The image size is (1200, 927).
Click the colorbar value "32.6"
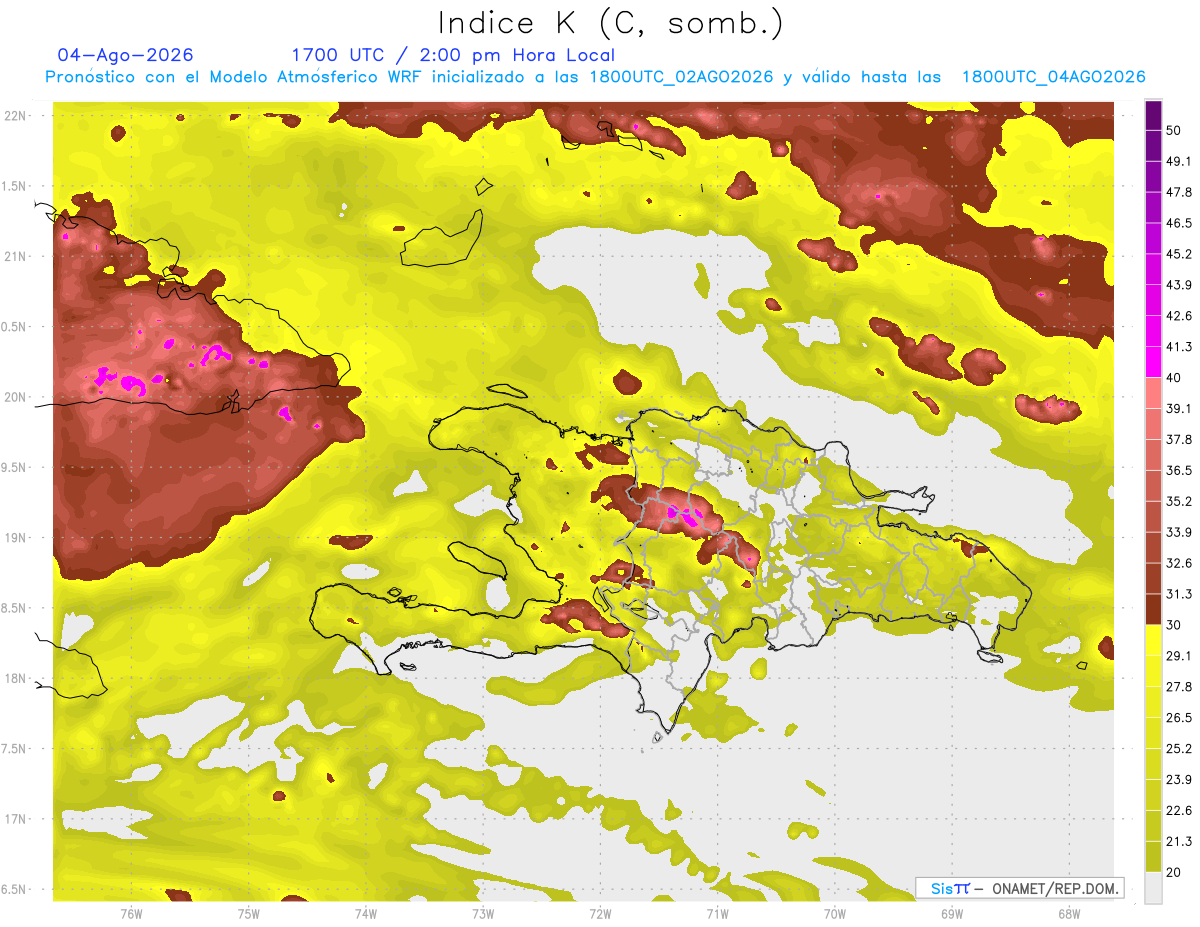click(x=1178, y=563)
